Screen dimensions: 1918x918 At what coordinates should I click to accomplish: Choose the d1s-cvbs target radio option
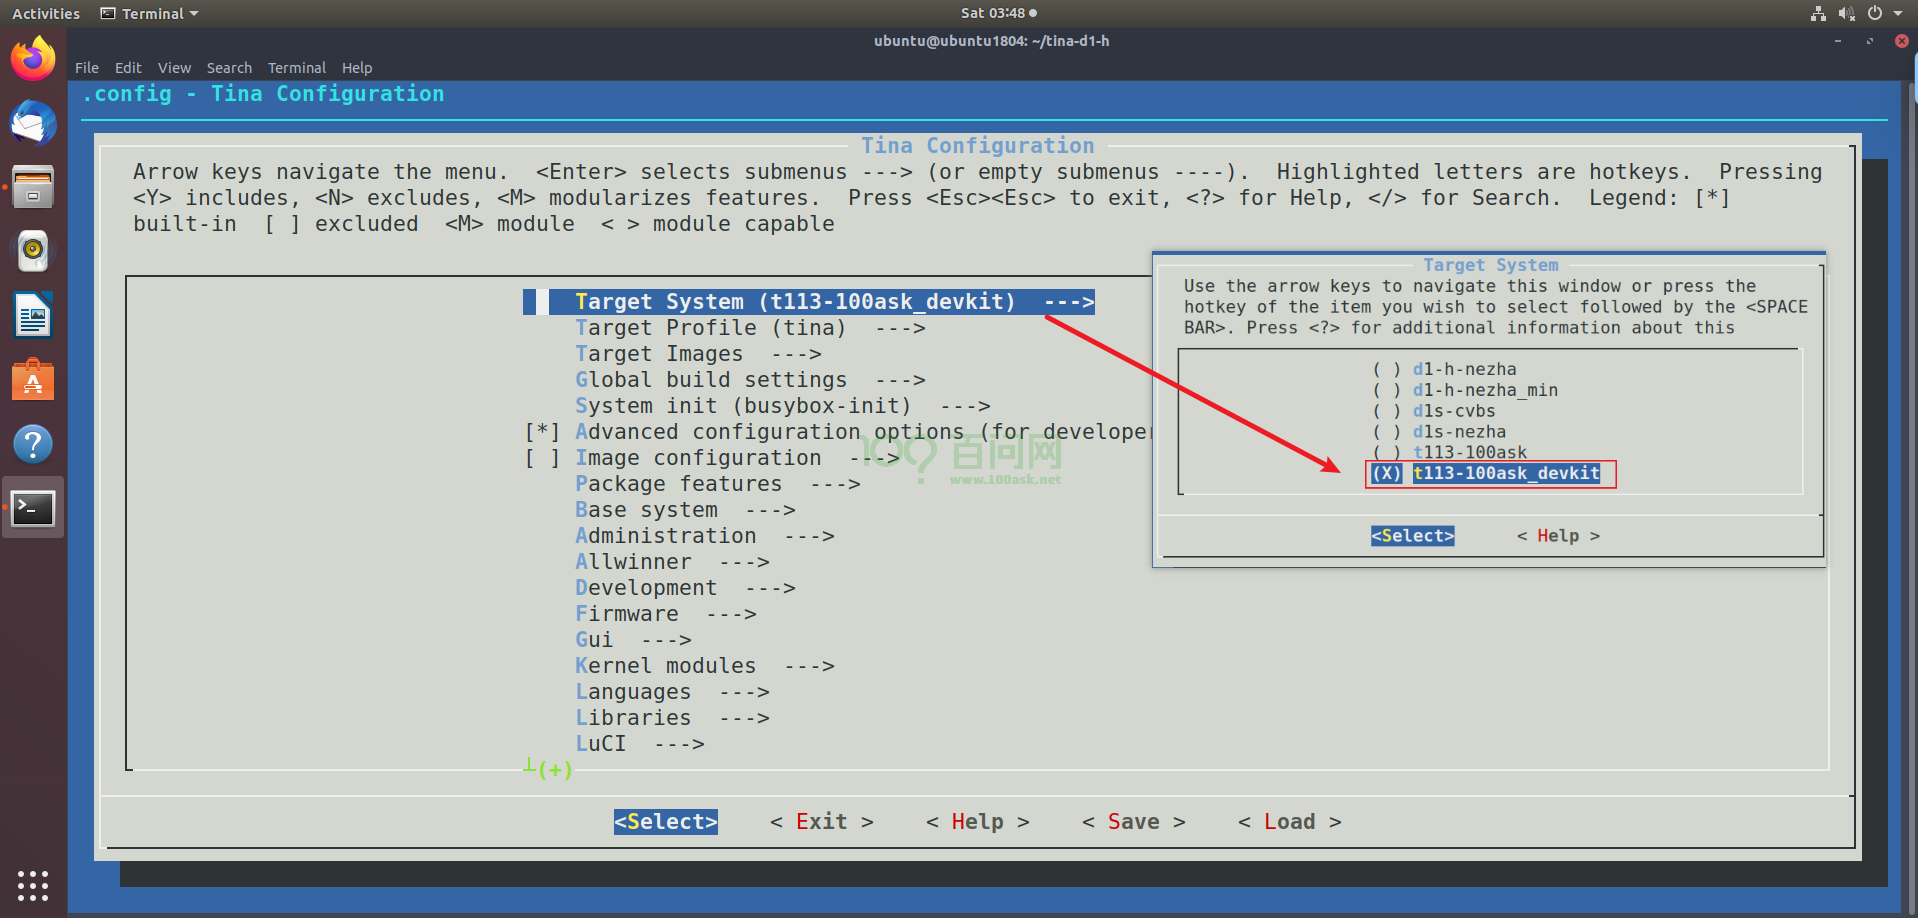[x=1387, y=412]
